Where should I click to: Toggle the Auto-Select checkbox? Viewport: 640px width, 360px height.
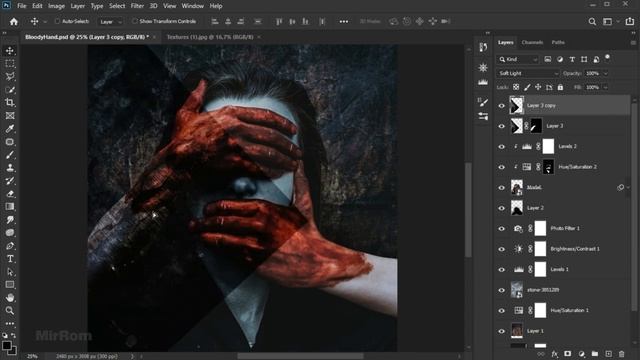[x=57, y=21]
